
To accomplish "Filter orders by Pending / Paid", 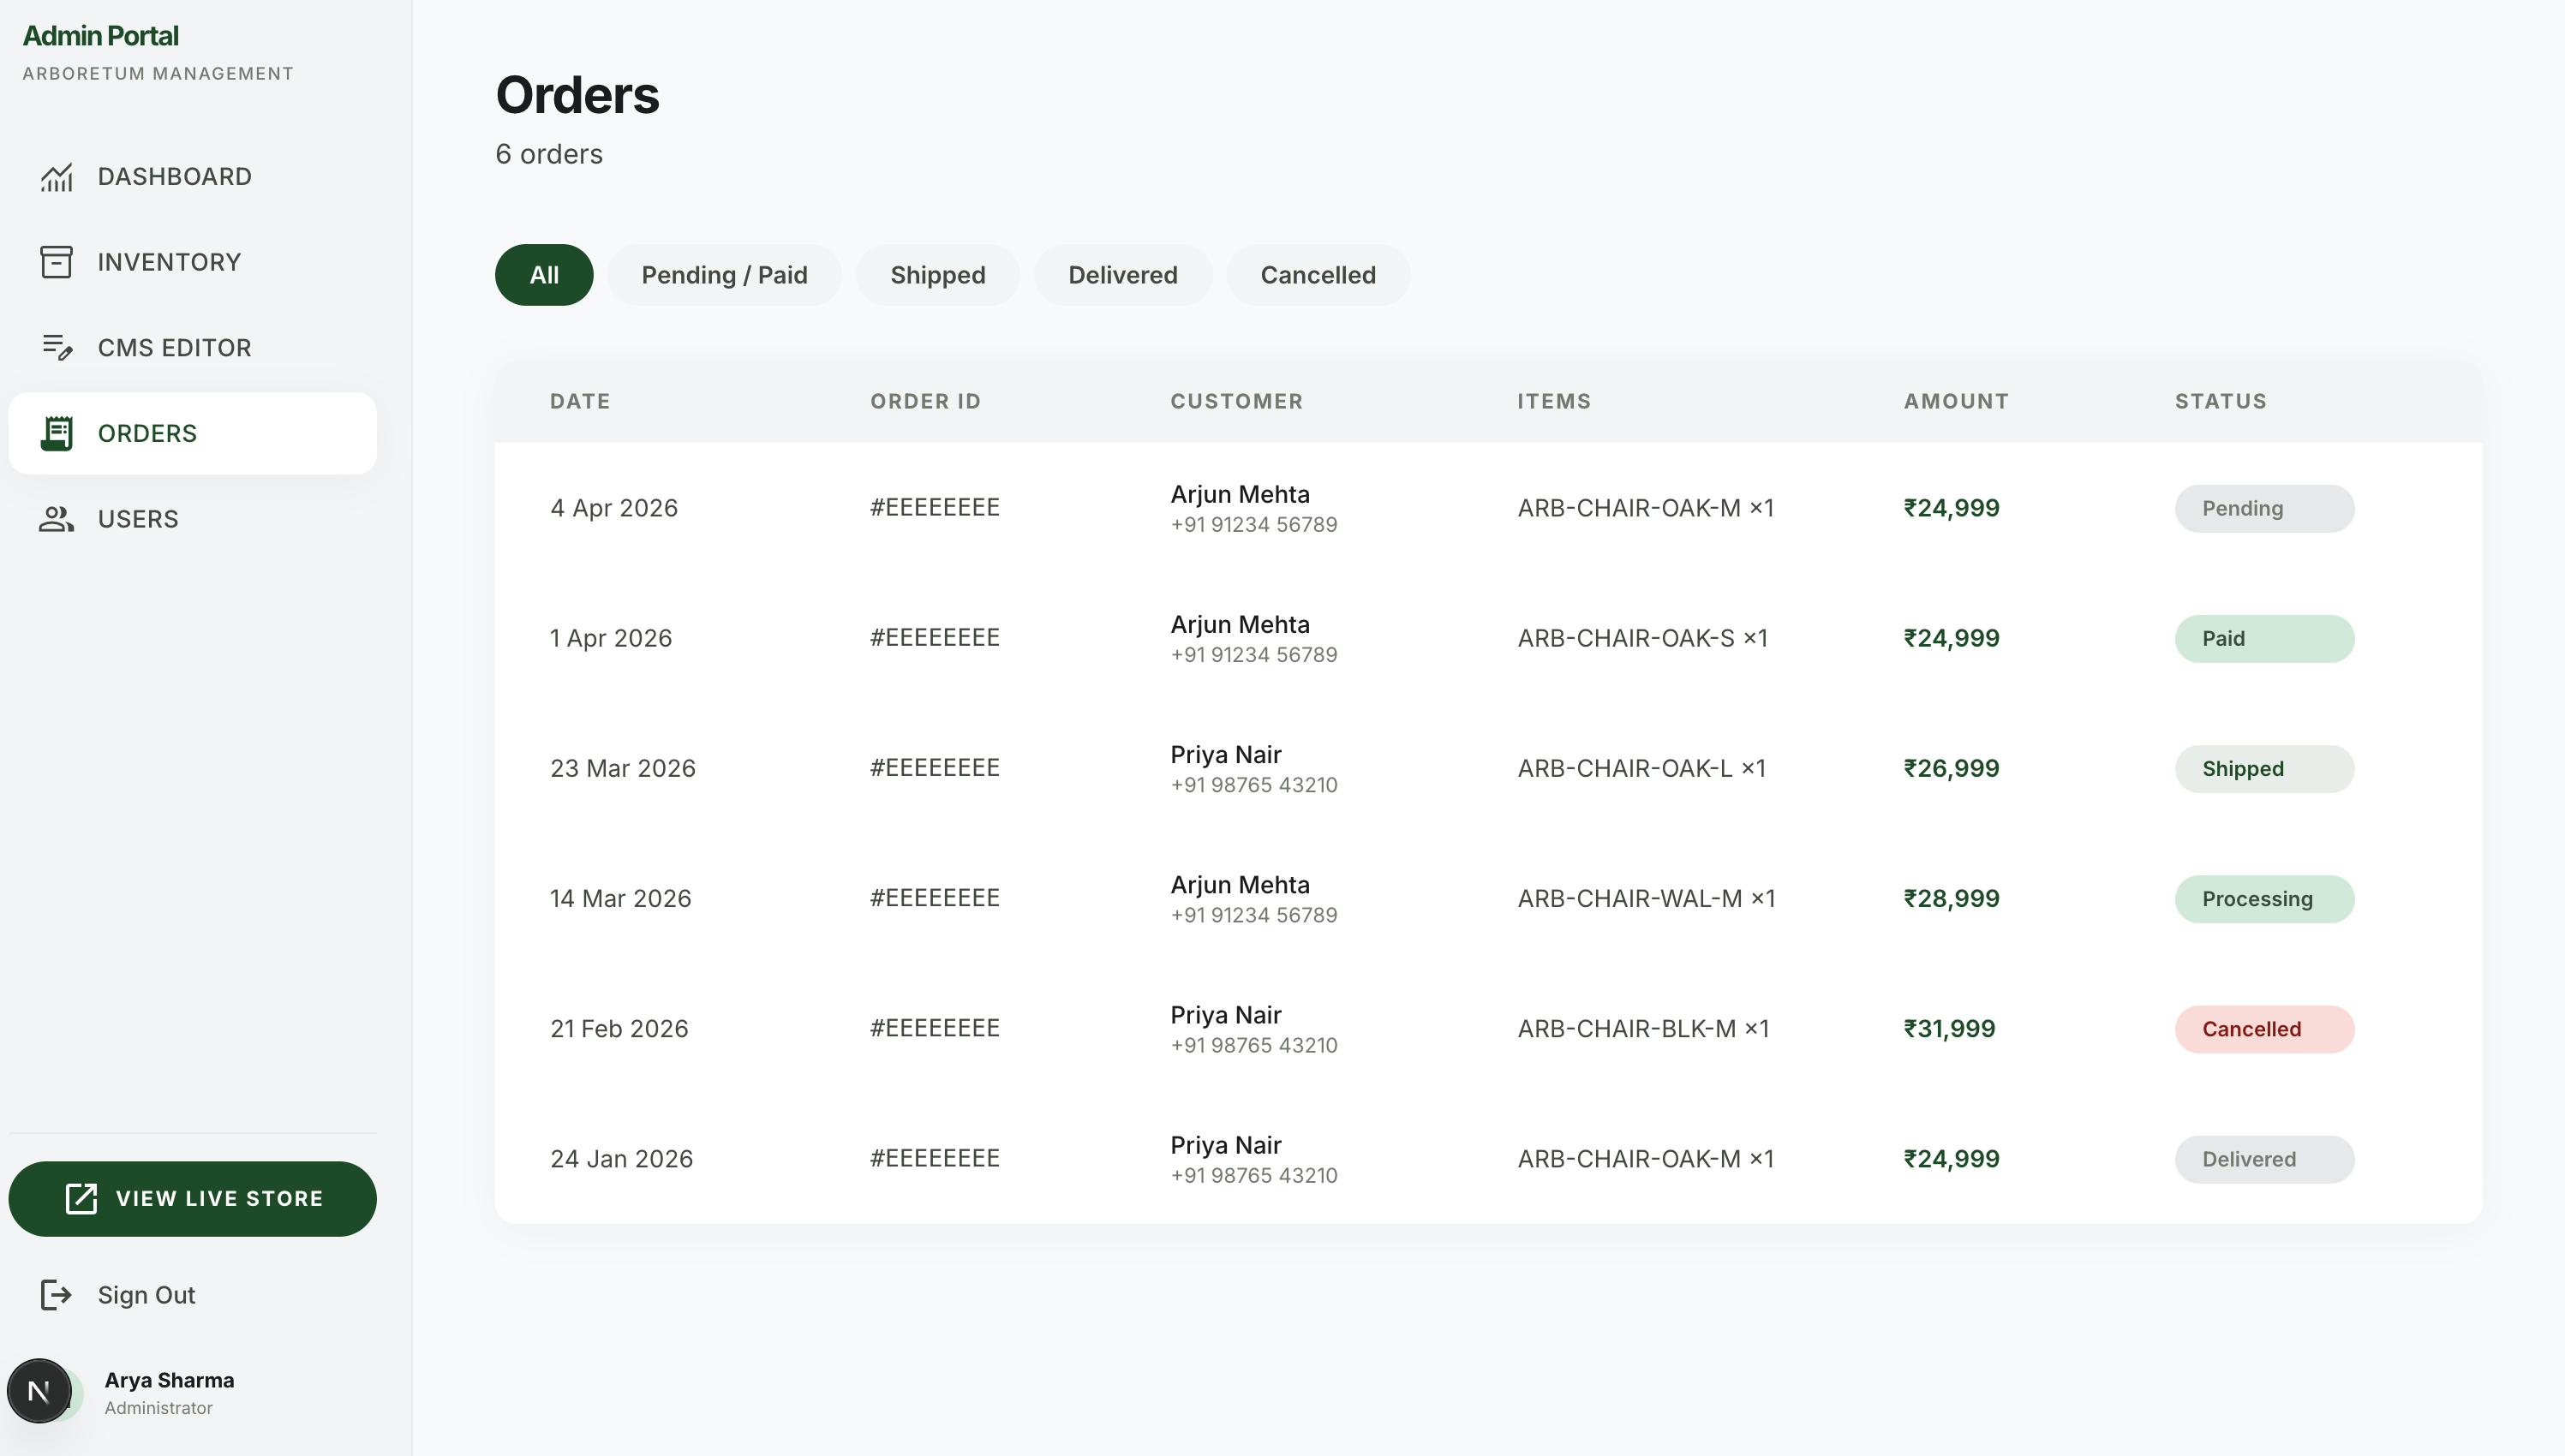I will (724, 275).
